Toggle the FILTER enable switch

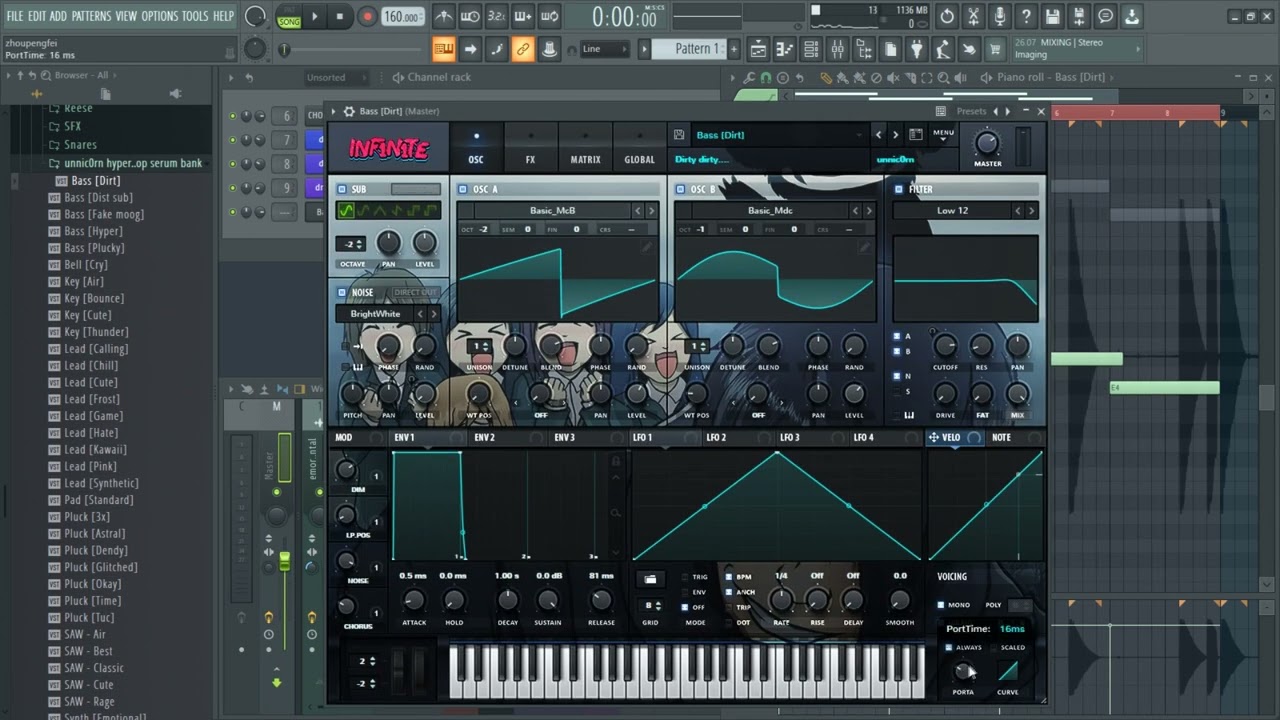tap(898, 189)
